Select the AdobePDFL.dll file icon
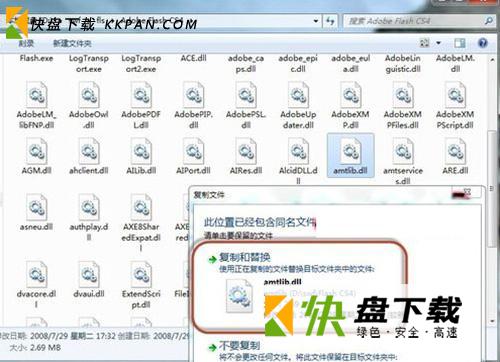The width and height of the screenshot is (500, 362). (141, 95)
